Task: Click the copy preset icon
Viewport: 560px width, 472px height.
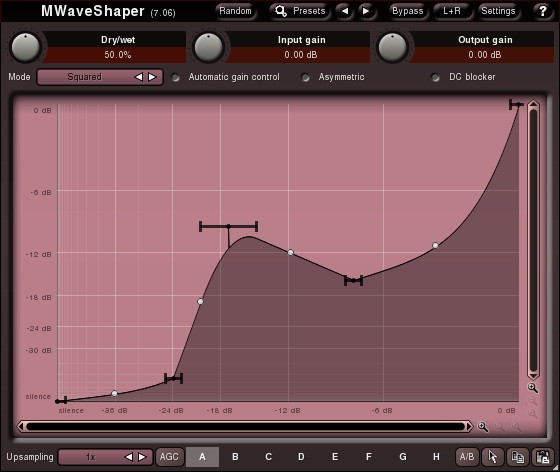Action: [518, 457]
